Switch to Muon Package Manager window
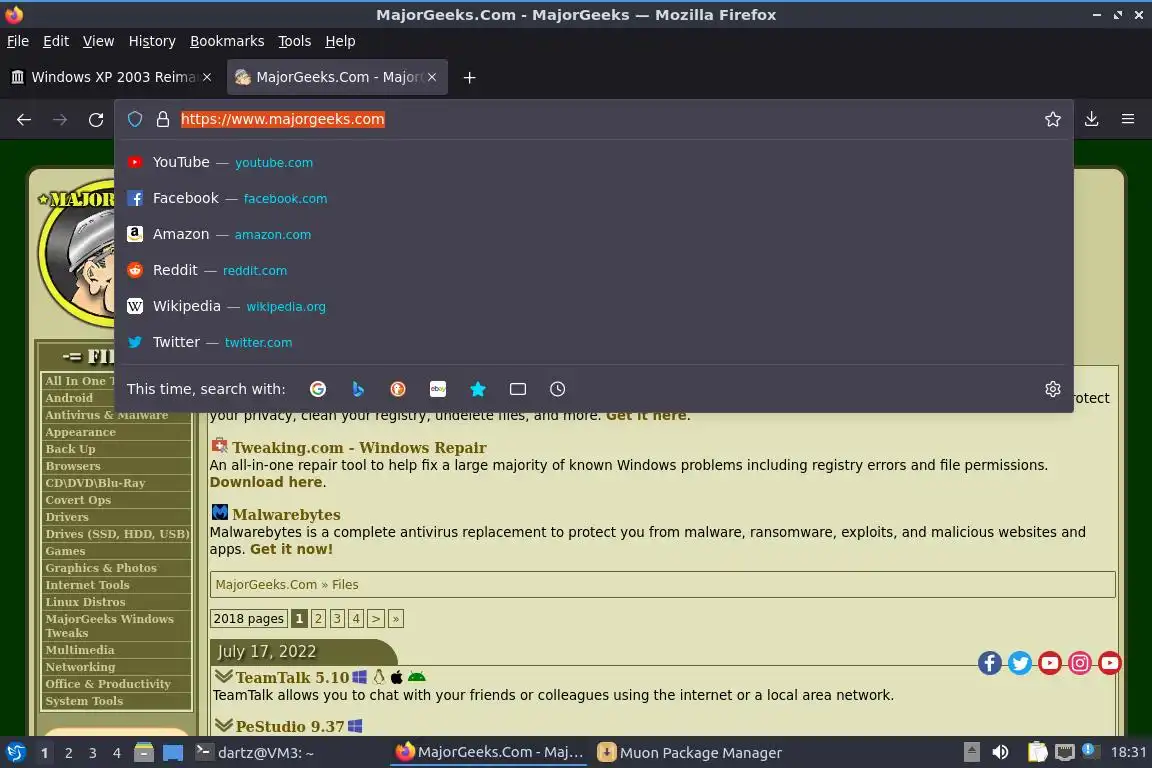 click(689, 753)
